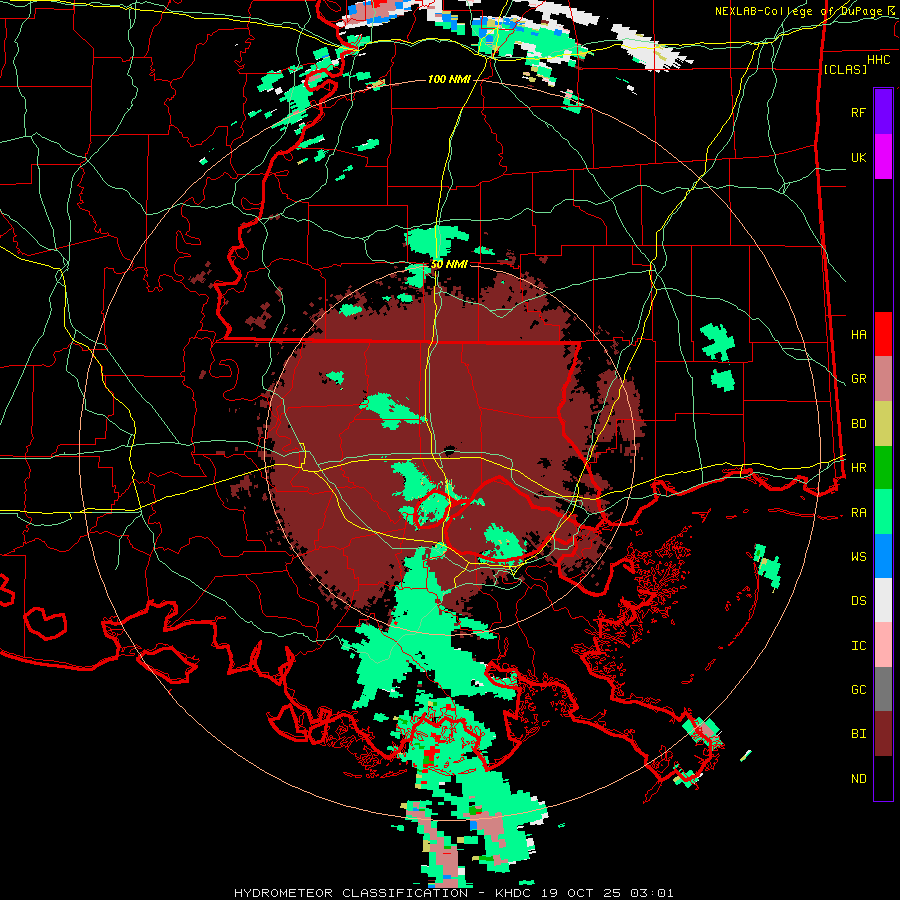
Task: Click the ND legend label
Action: coord(858,779)
